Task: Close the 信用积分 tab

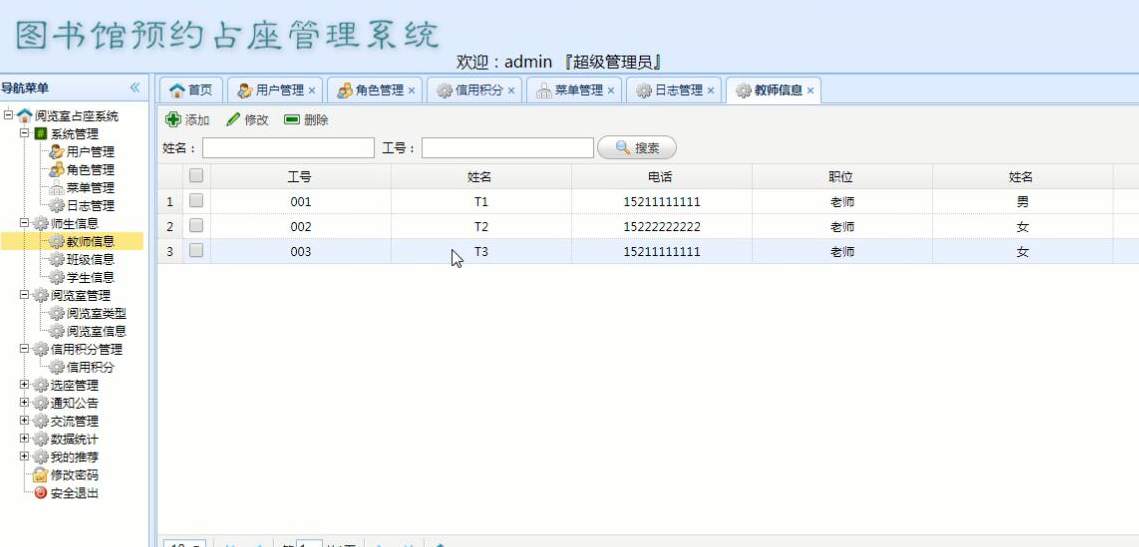Action: coord(511,91)
